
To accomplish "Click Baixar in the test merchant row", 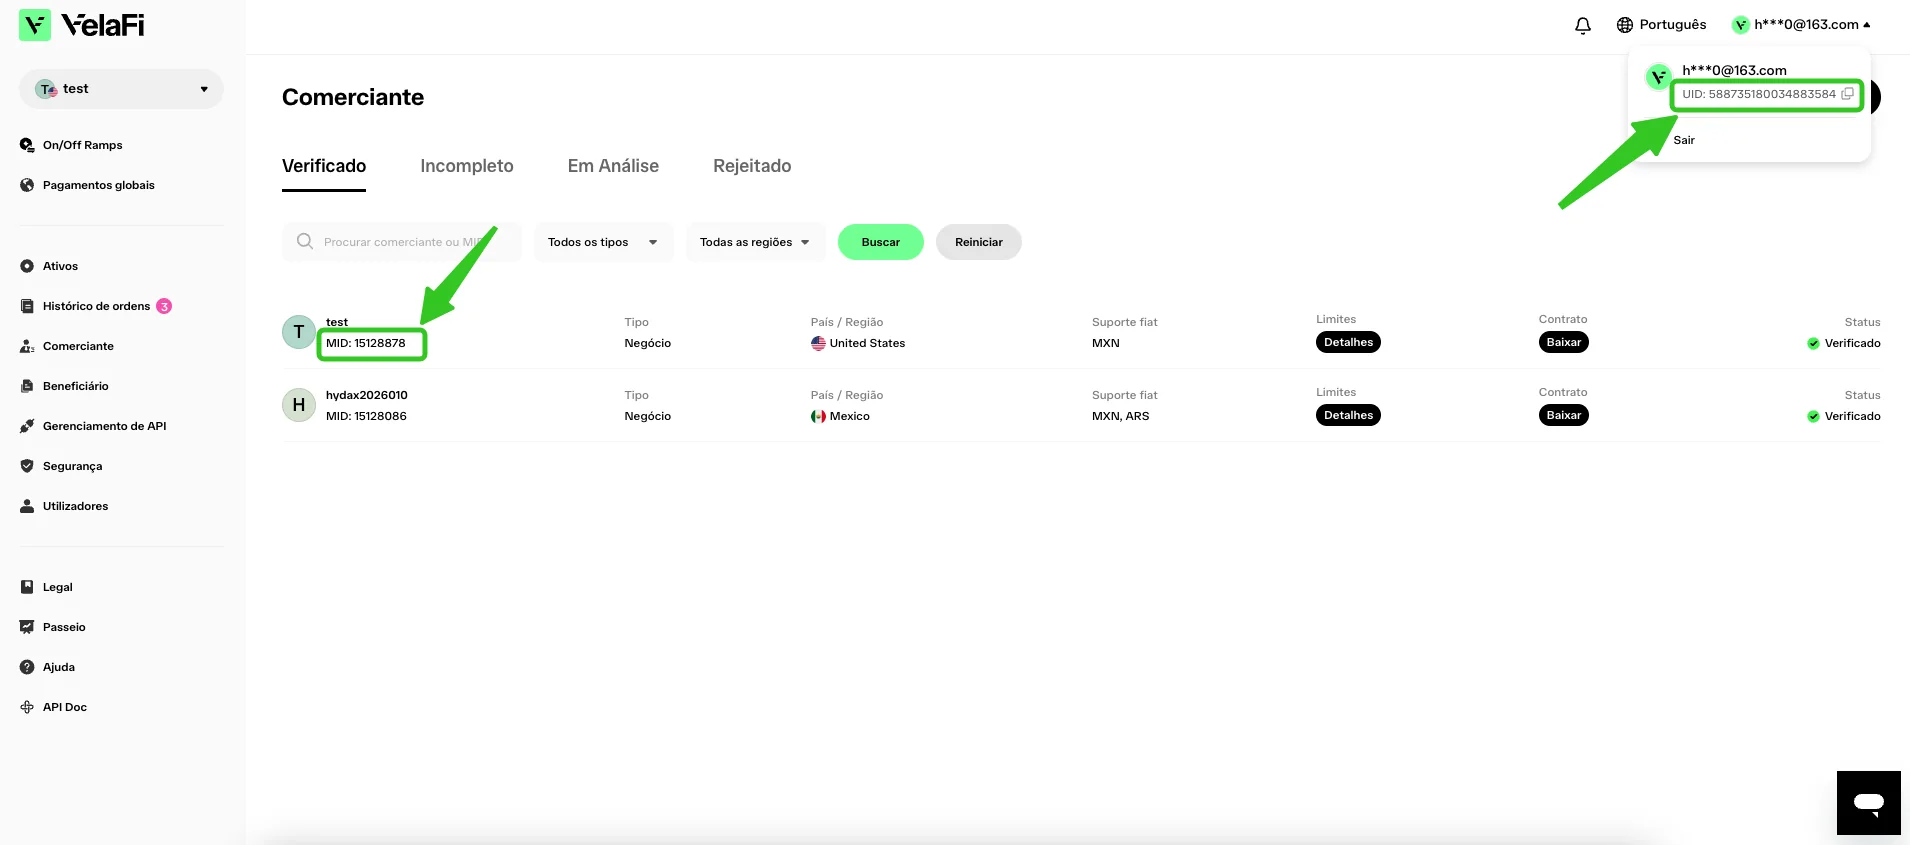I will coord(1563,342).
